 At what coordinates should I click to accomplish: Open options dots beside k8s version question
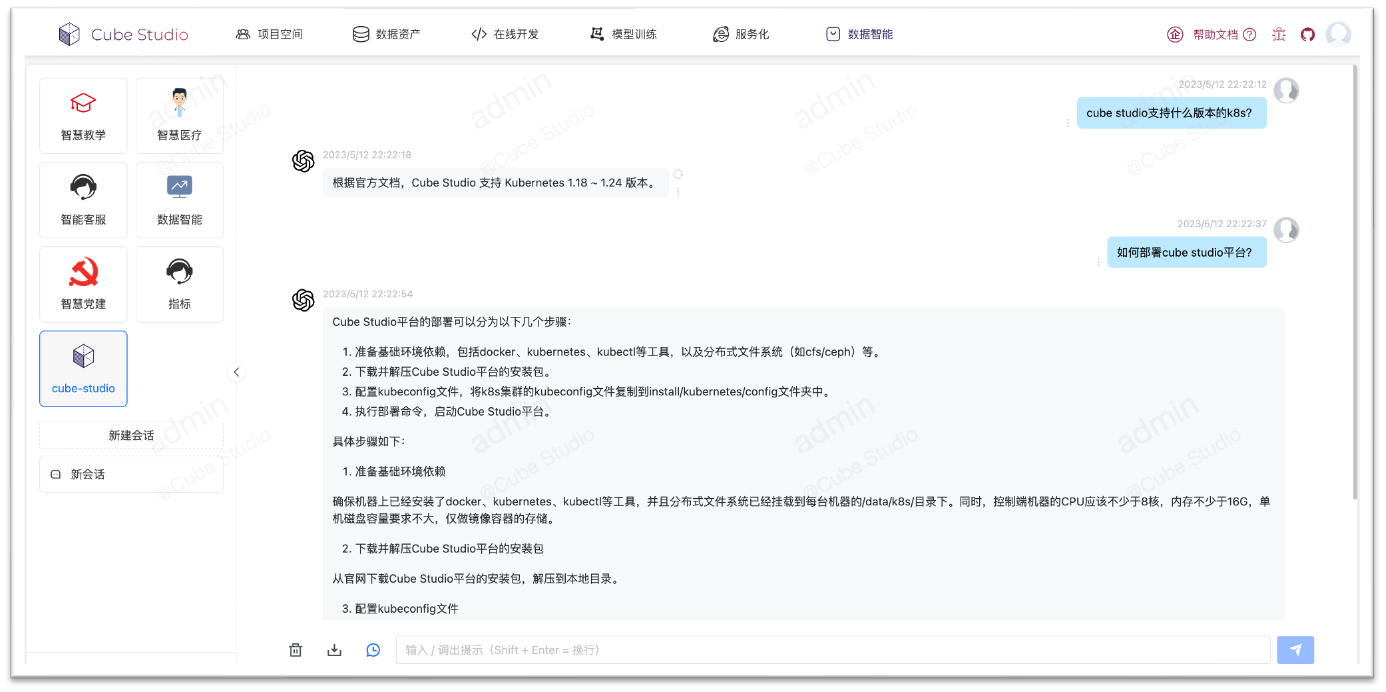pos(1067,123)
